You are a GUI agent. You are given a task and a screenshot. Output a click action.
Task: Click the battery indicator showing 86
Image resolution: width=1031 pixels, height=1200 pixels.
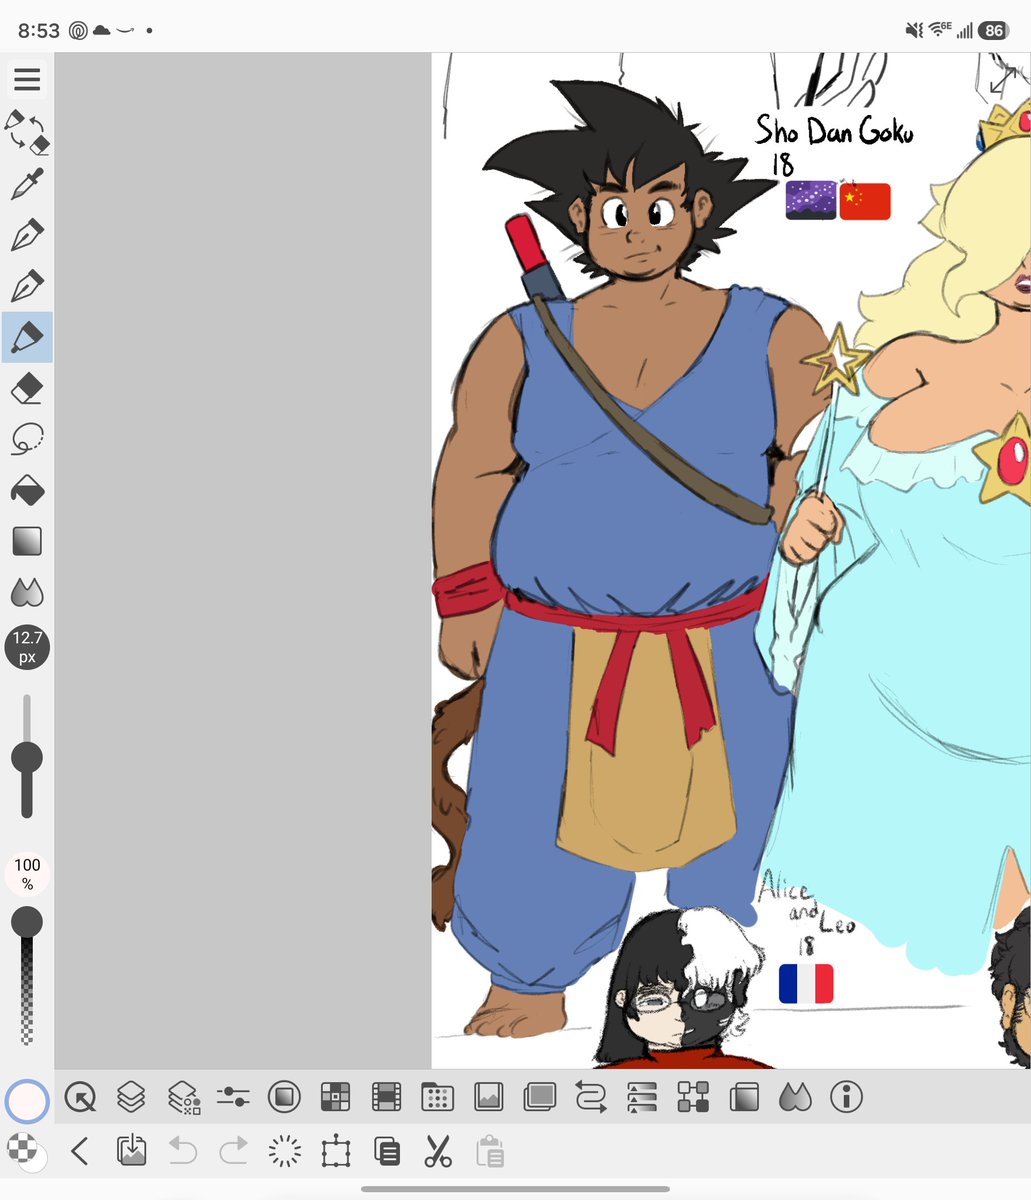pos(992,30)
